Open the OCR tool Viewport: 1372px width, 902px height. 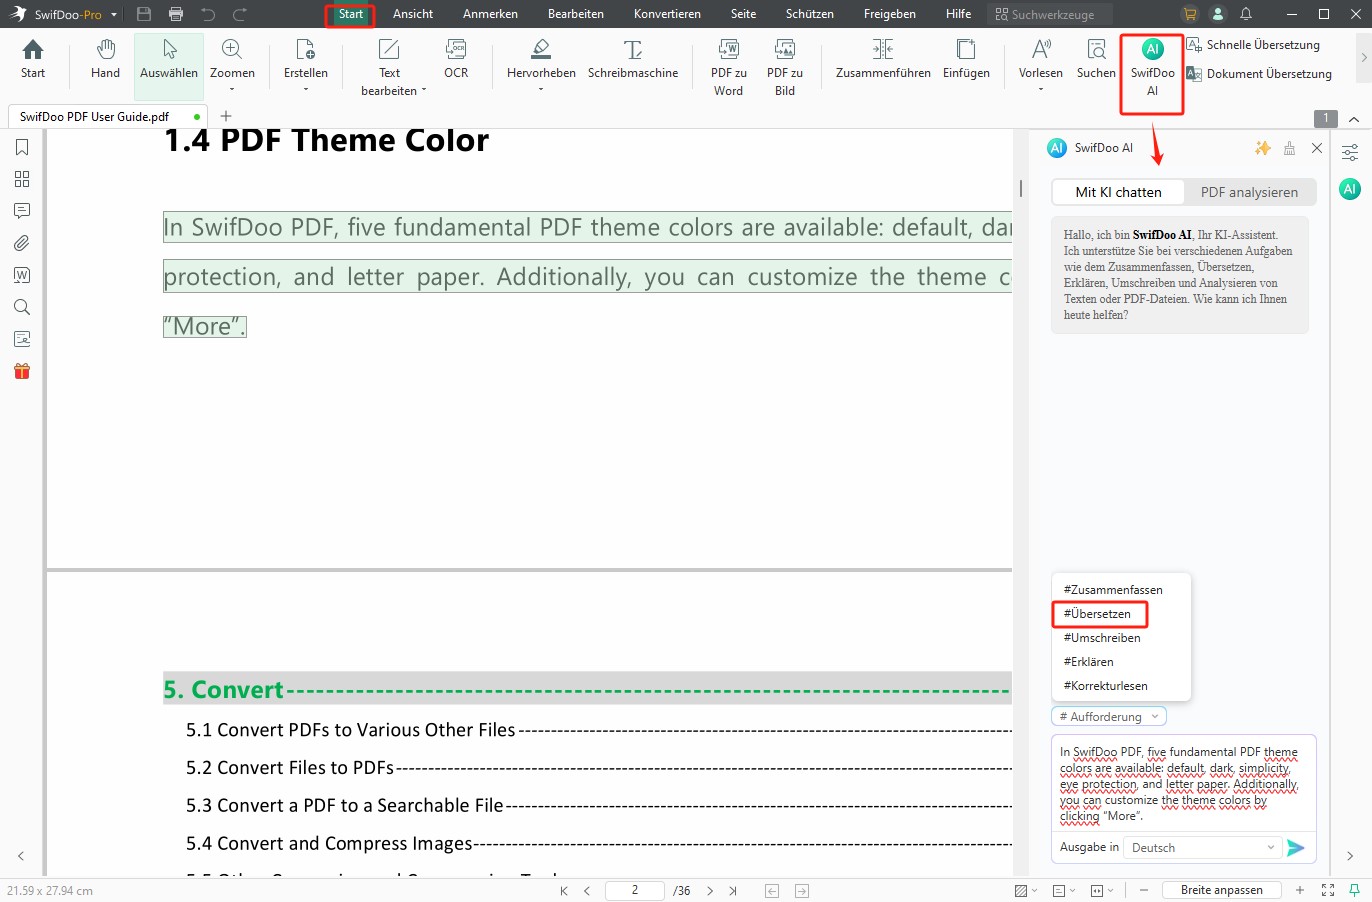click(456, 59)
